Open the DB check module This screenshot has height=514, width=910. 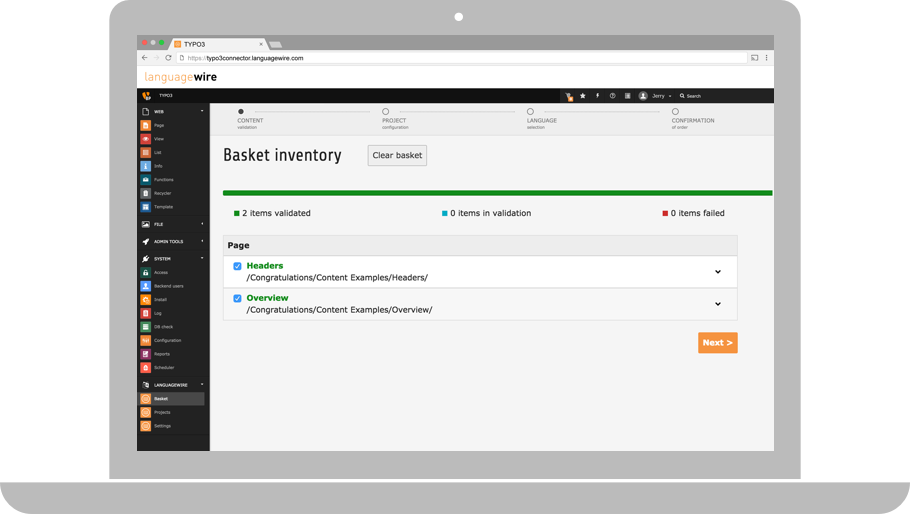162,327
